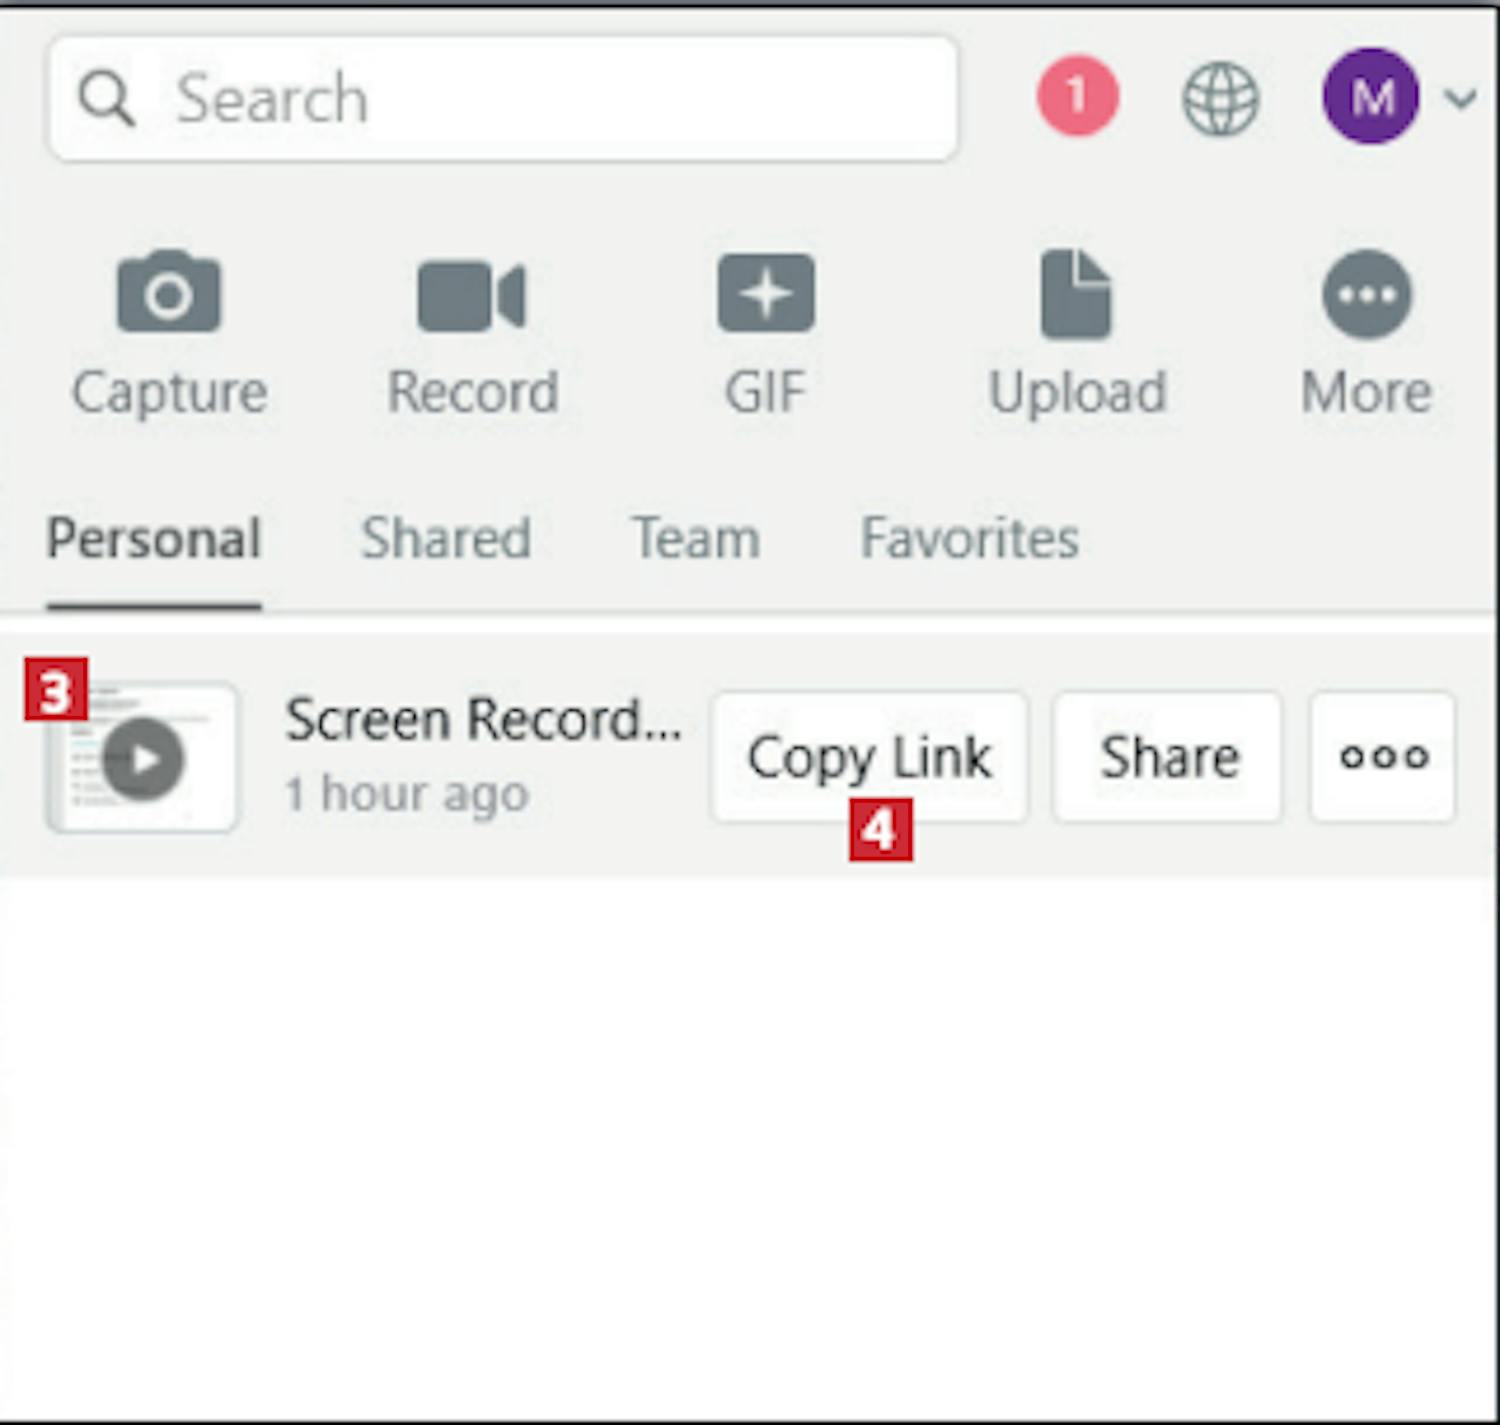
Task: Open the Screen Record... item title
Action: [483, 719]
